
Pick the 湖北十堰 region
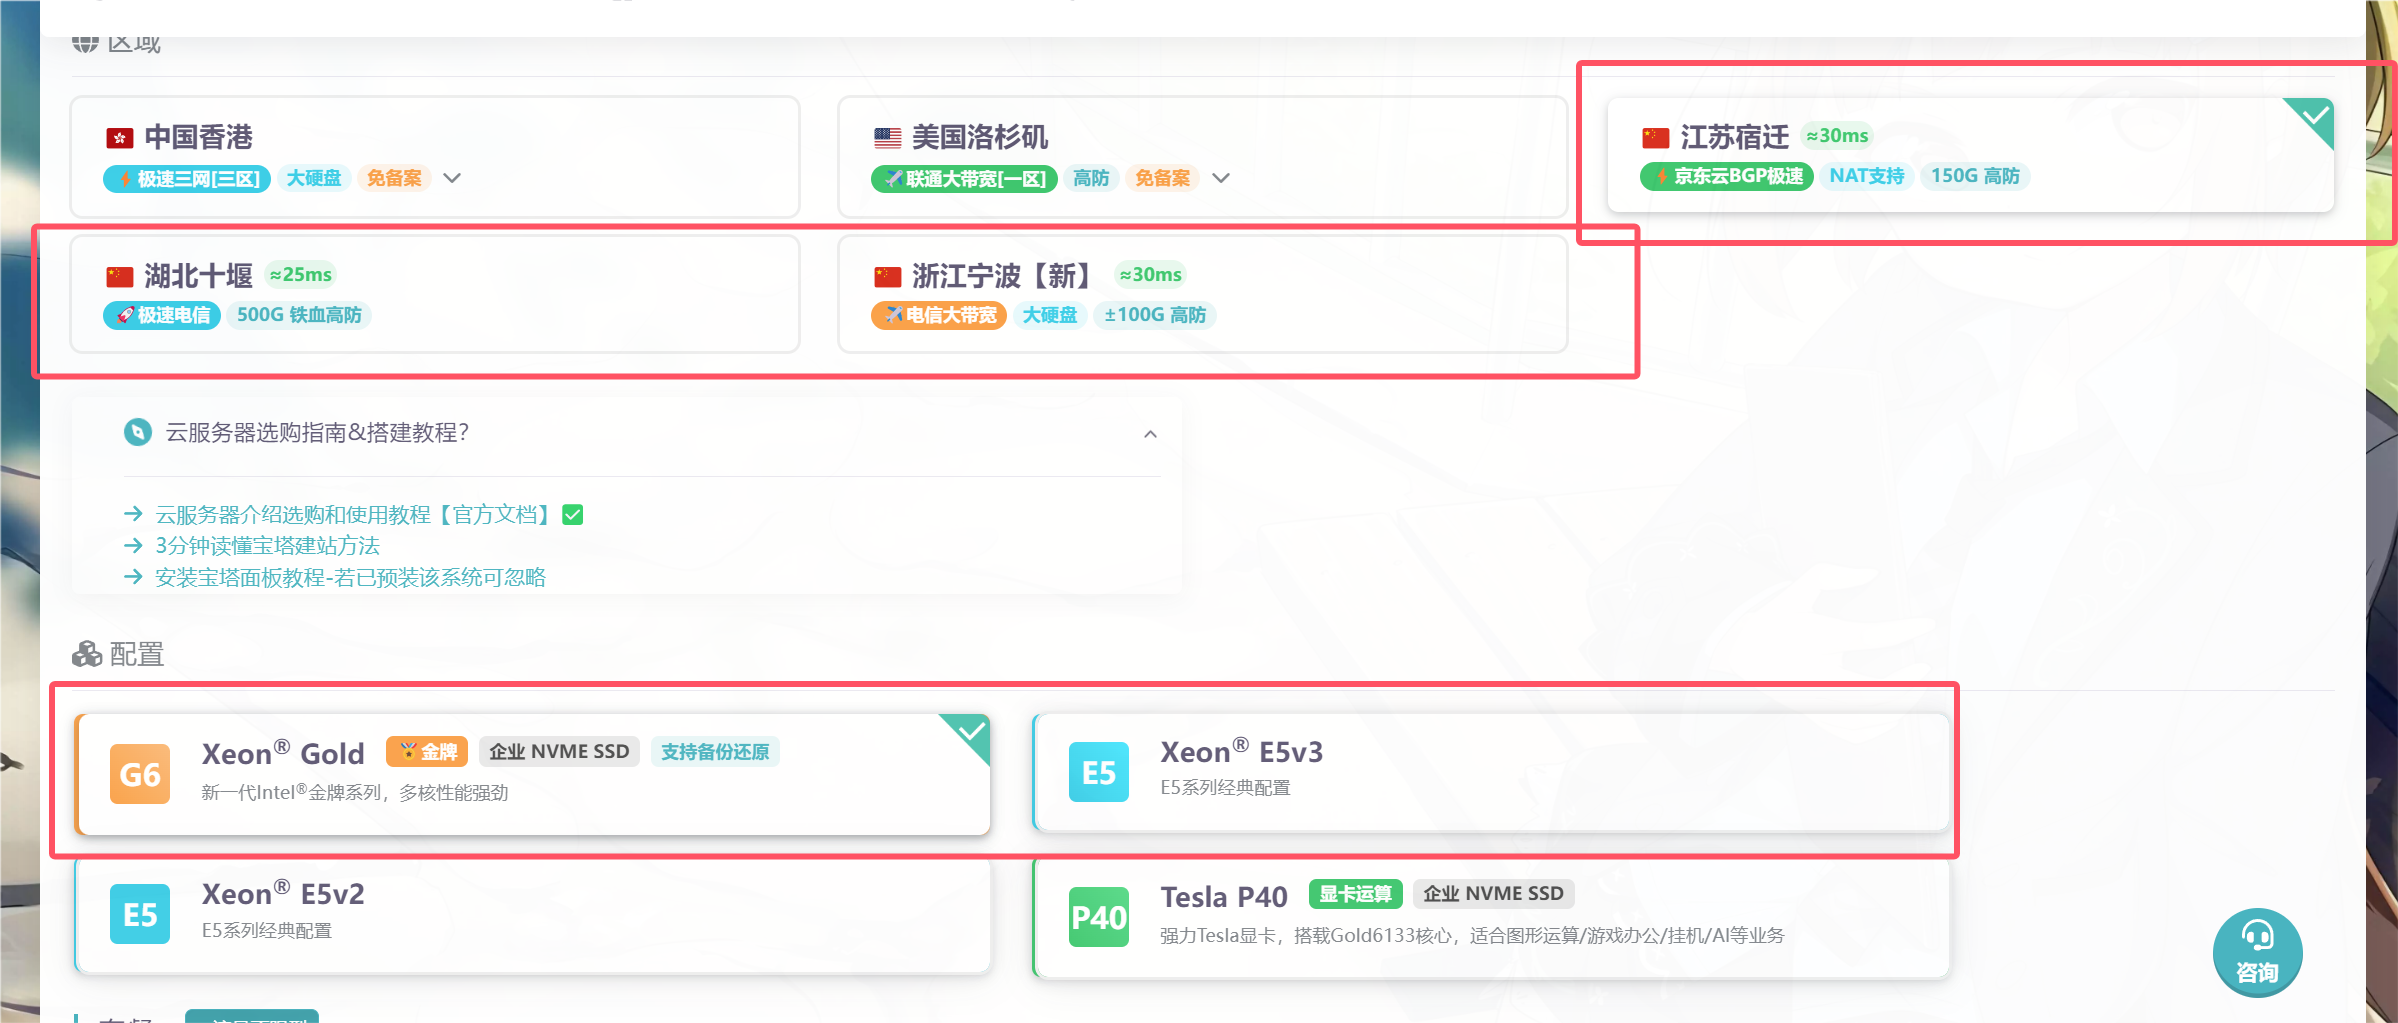435,294
